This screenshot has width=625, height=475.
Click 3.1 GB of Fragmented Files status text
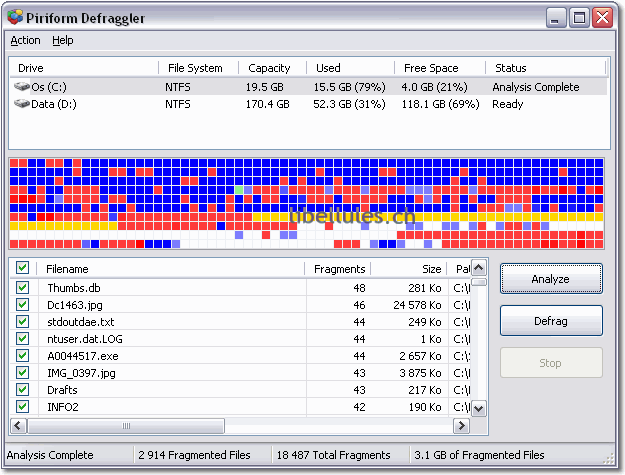pos(479,455)
